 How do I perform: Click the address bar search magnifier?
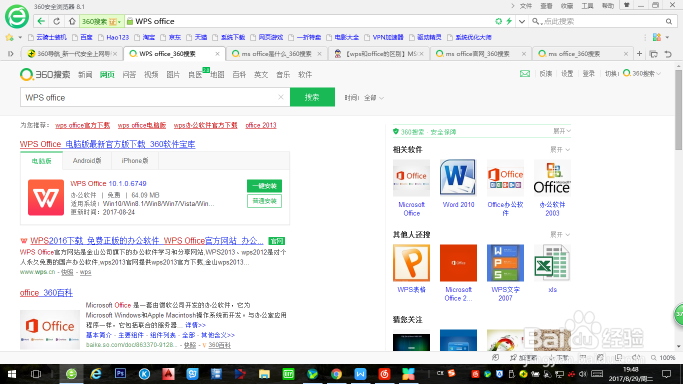(669, 21)
